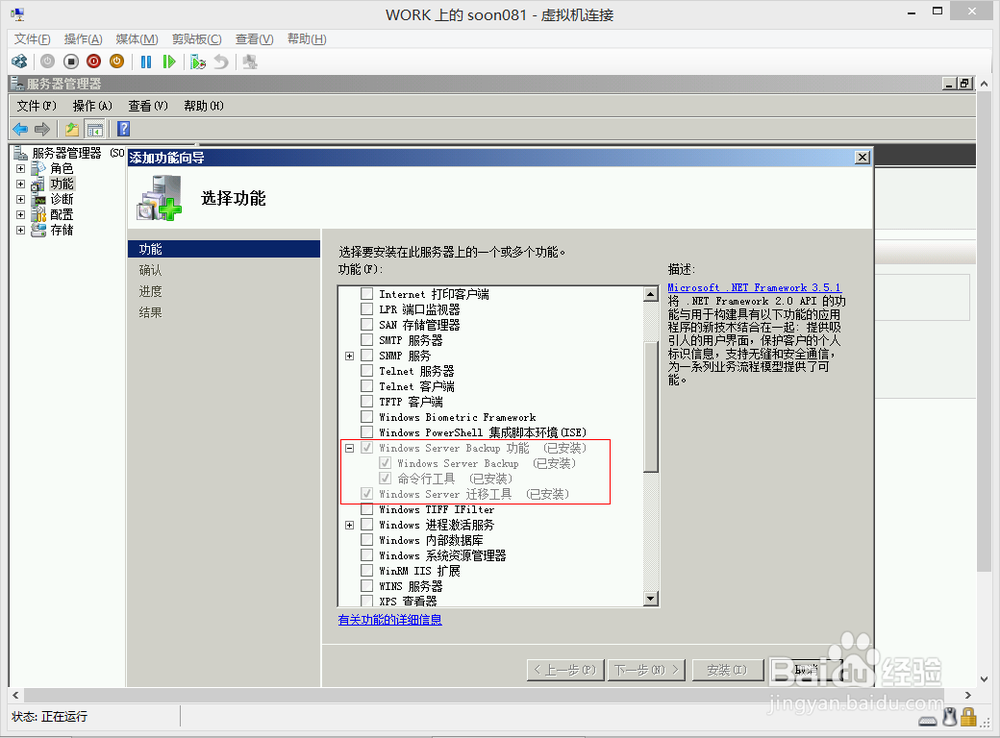Expand the 配置 tree node
The width and height of the screenshot is (1000, 738).
[20, 214]
